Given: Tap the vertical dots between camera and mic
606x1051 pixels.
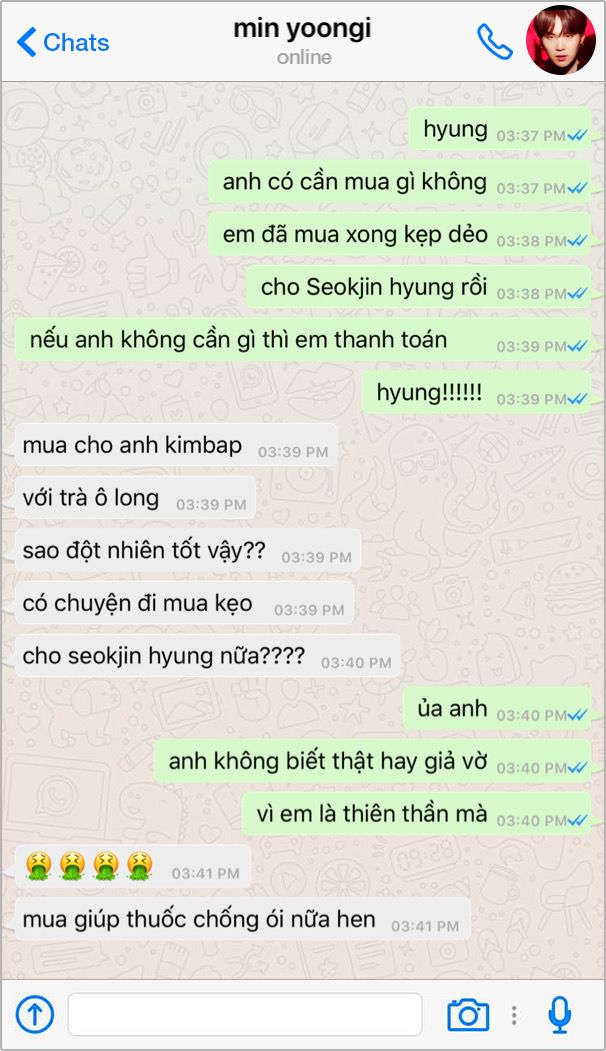Looking at the screenshot, I should pyautogui.click(x=514, y=1015).
